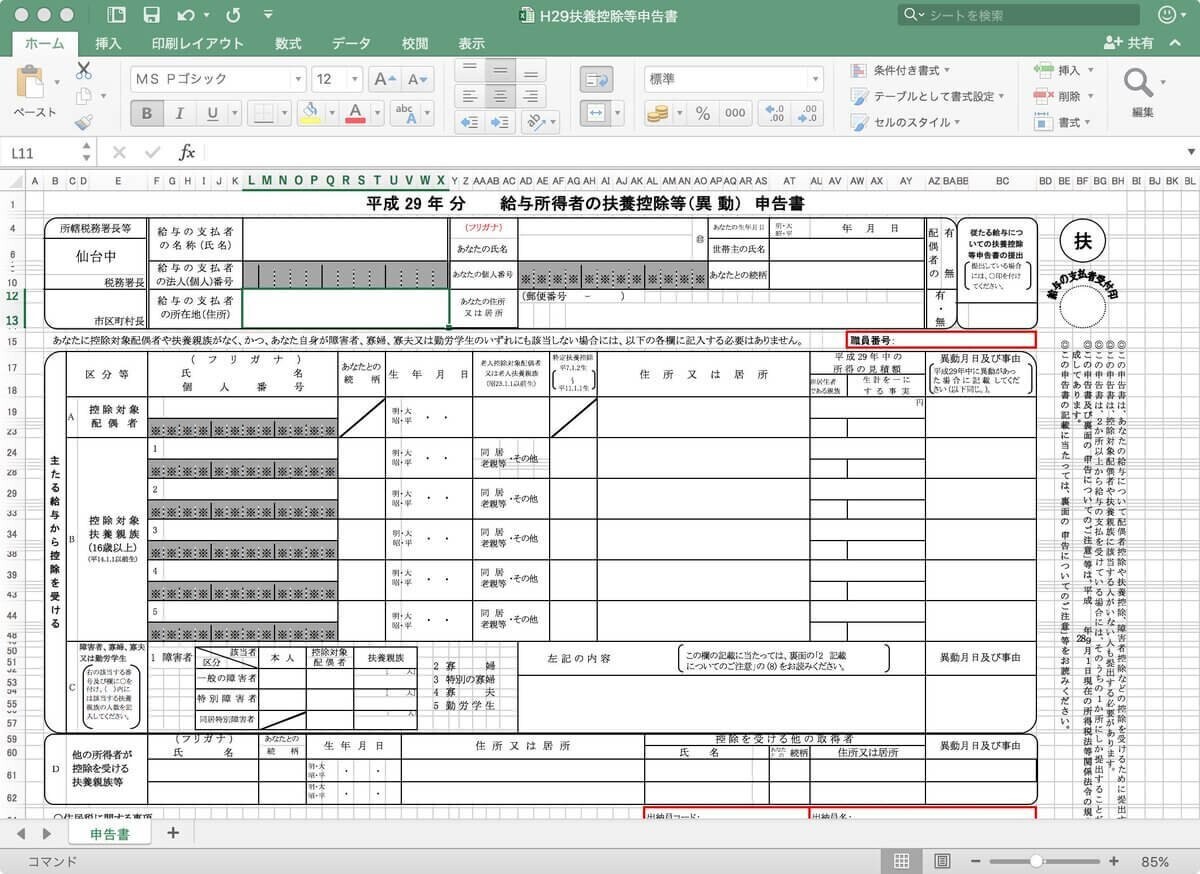Open the font color dropdown arrow
Viewport: 1200px width, 874px height.
click(x=375, y=113)
